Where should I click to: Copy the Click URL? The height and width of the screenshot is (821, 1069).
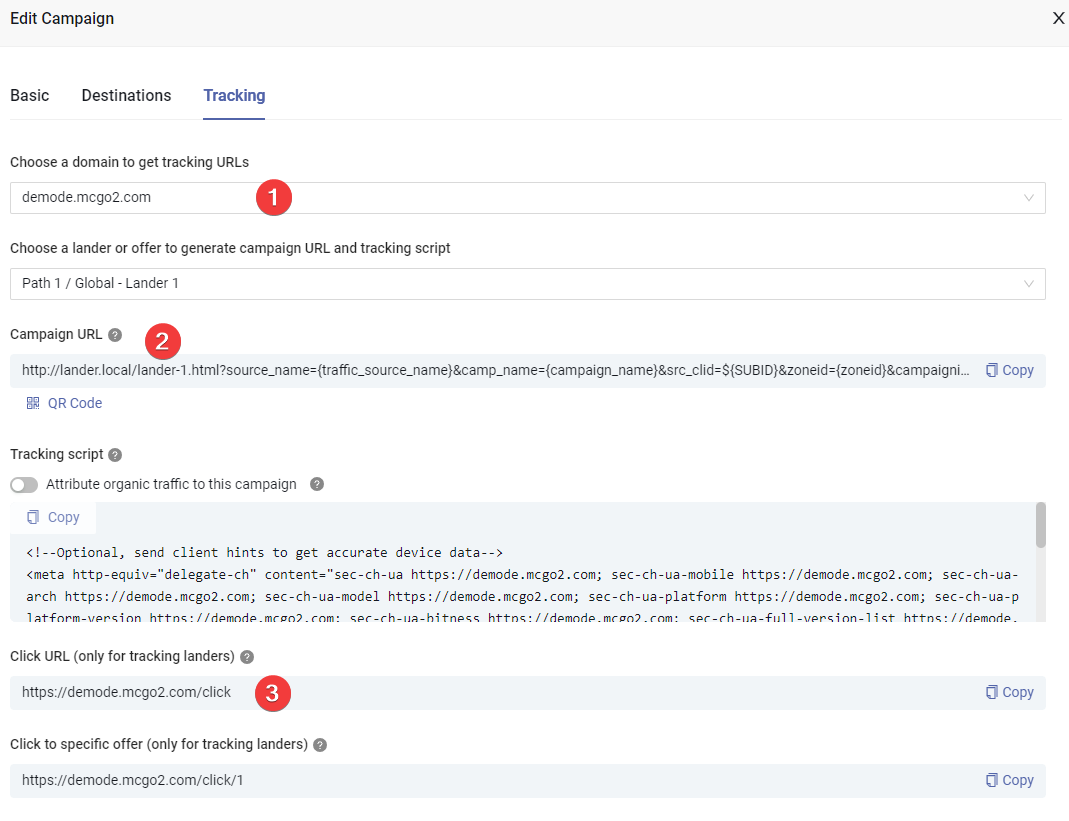pyautogui.click(x=1010, y=692)
